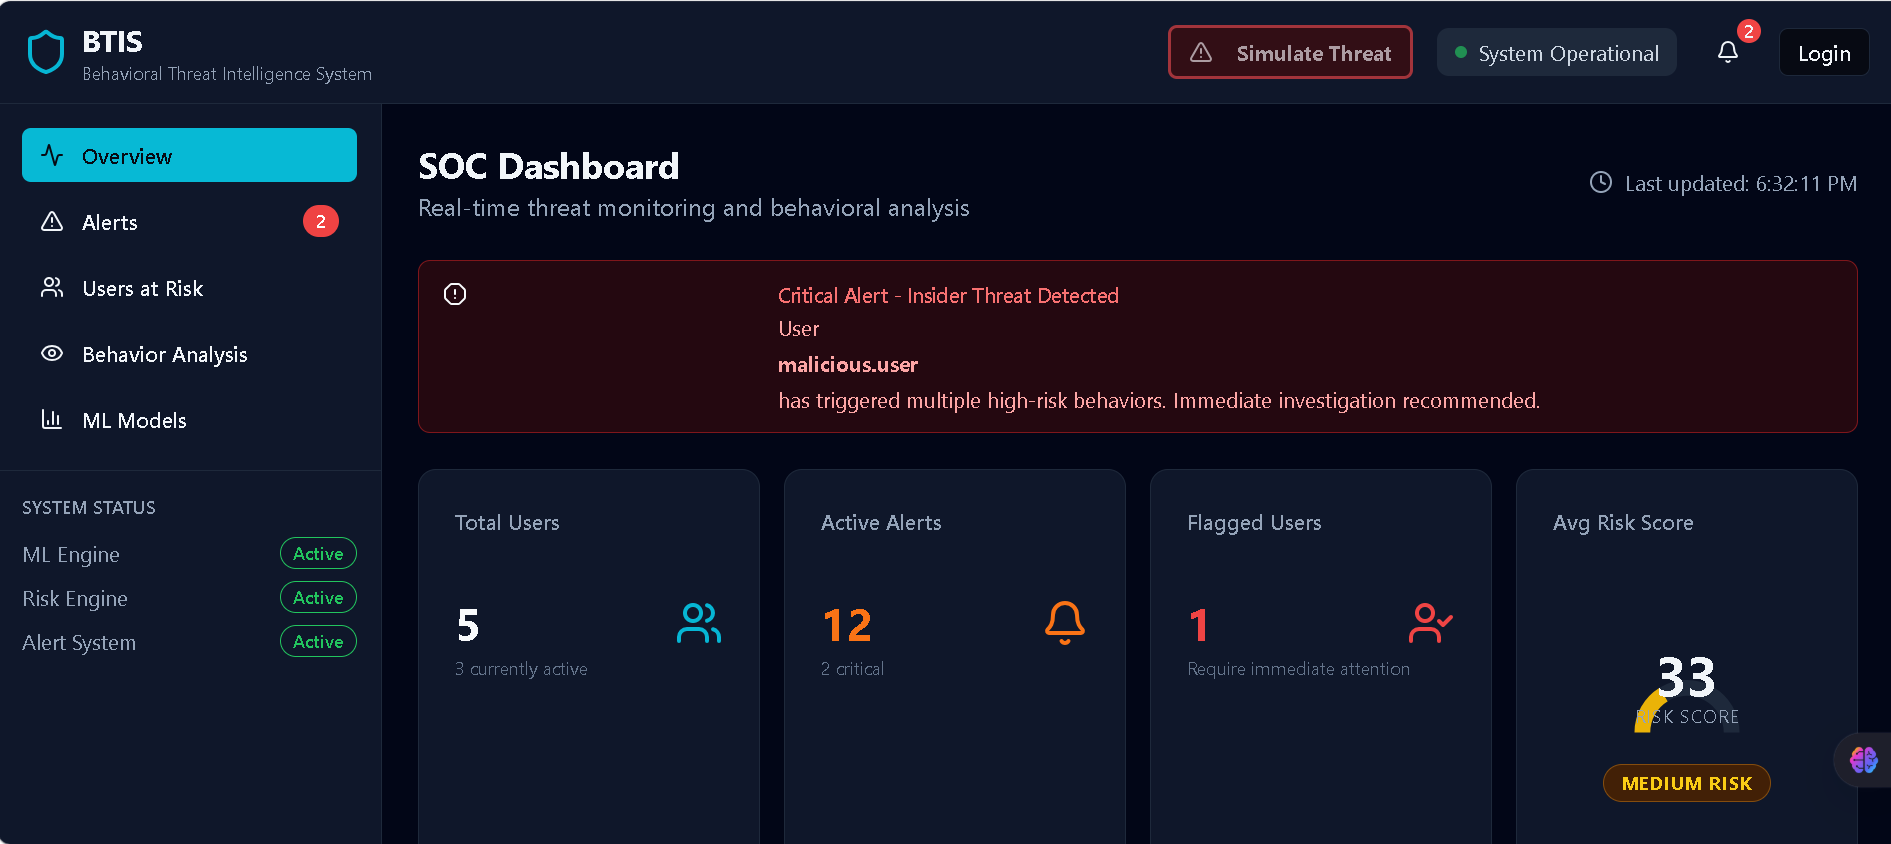Image resolution: width=1891 pixels, height=844 pixels.
Task: Click the critical alert warning circle icon
Action: click(x=455, y=294)
